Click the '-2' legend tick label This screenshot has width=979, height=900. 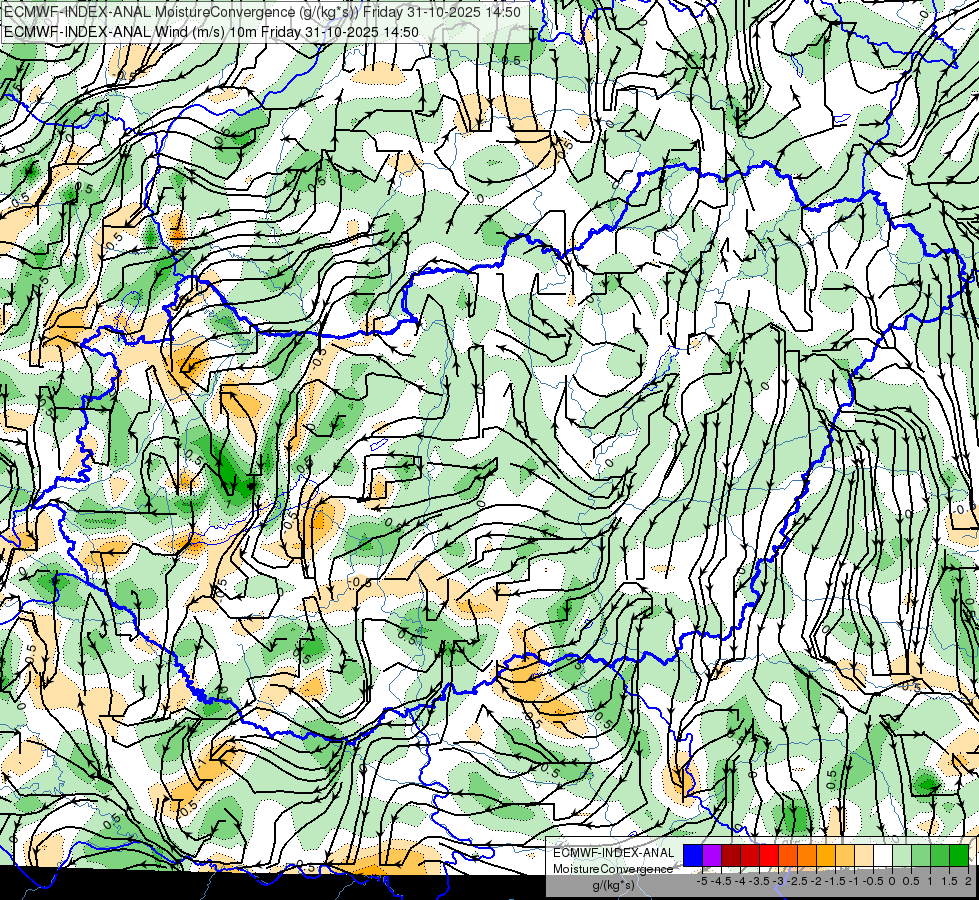816,881
